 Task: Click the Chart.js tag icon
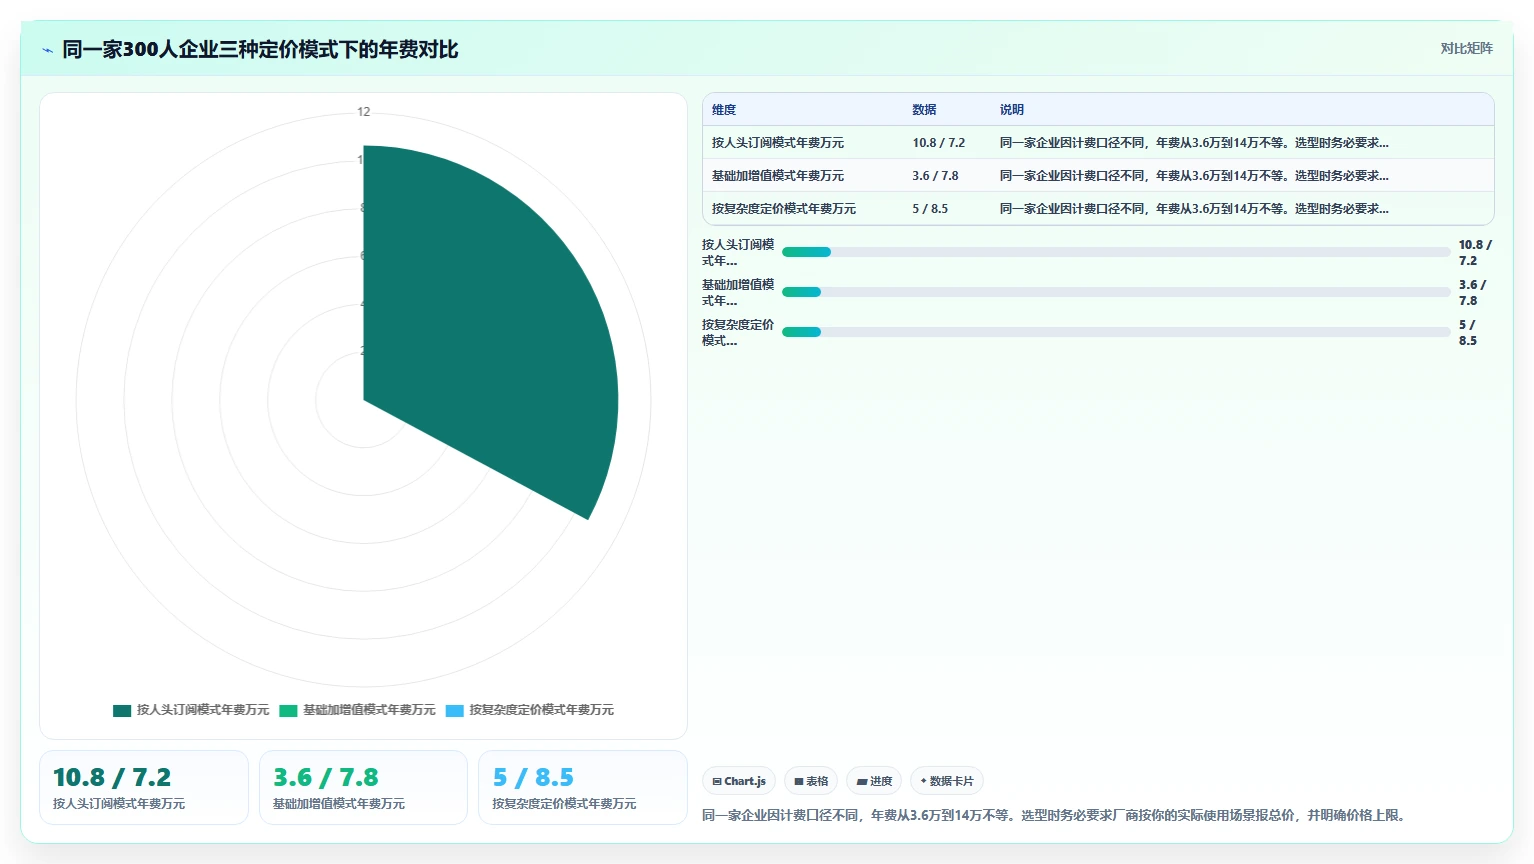tap(717, 782)
